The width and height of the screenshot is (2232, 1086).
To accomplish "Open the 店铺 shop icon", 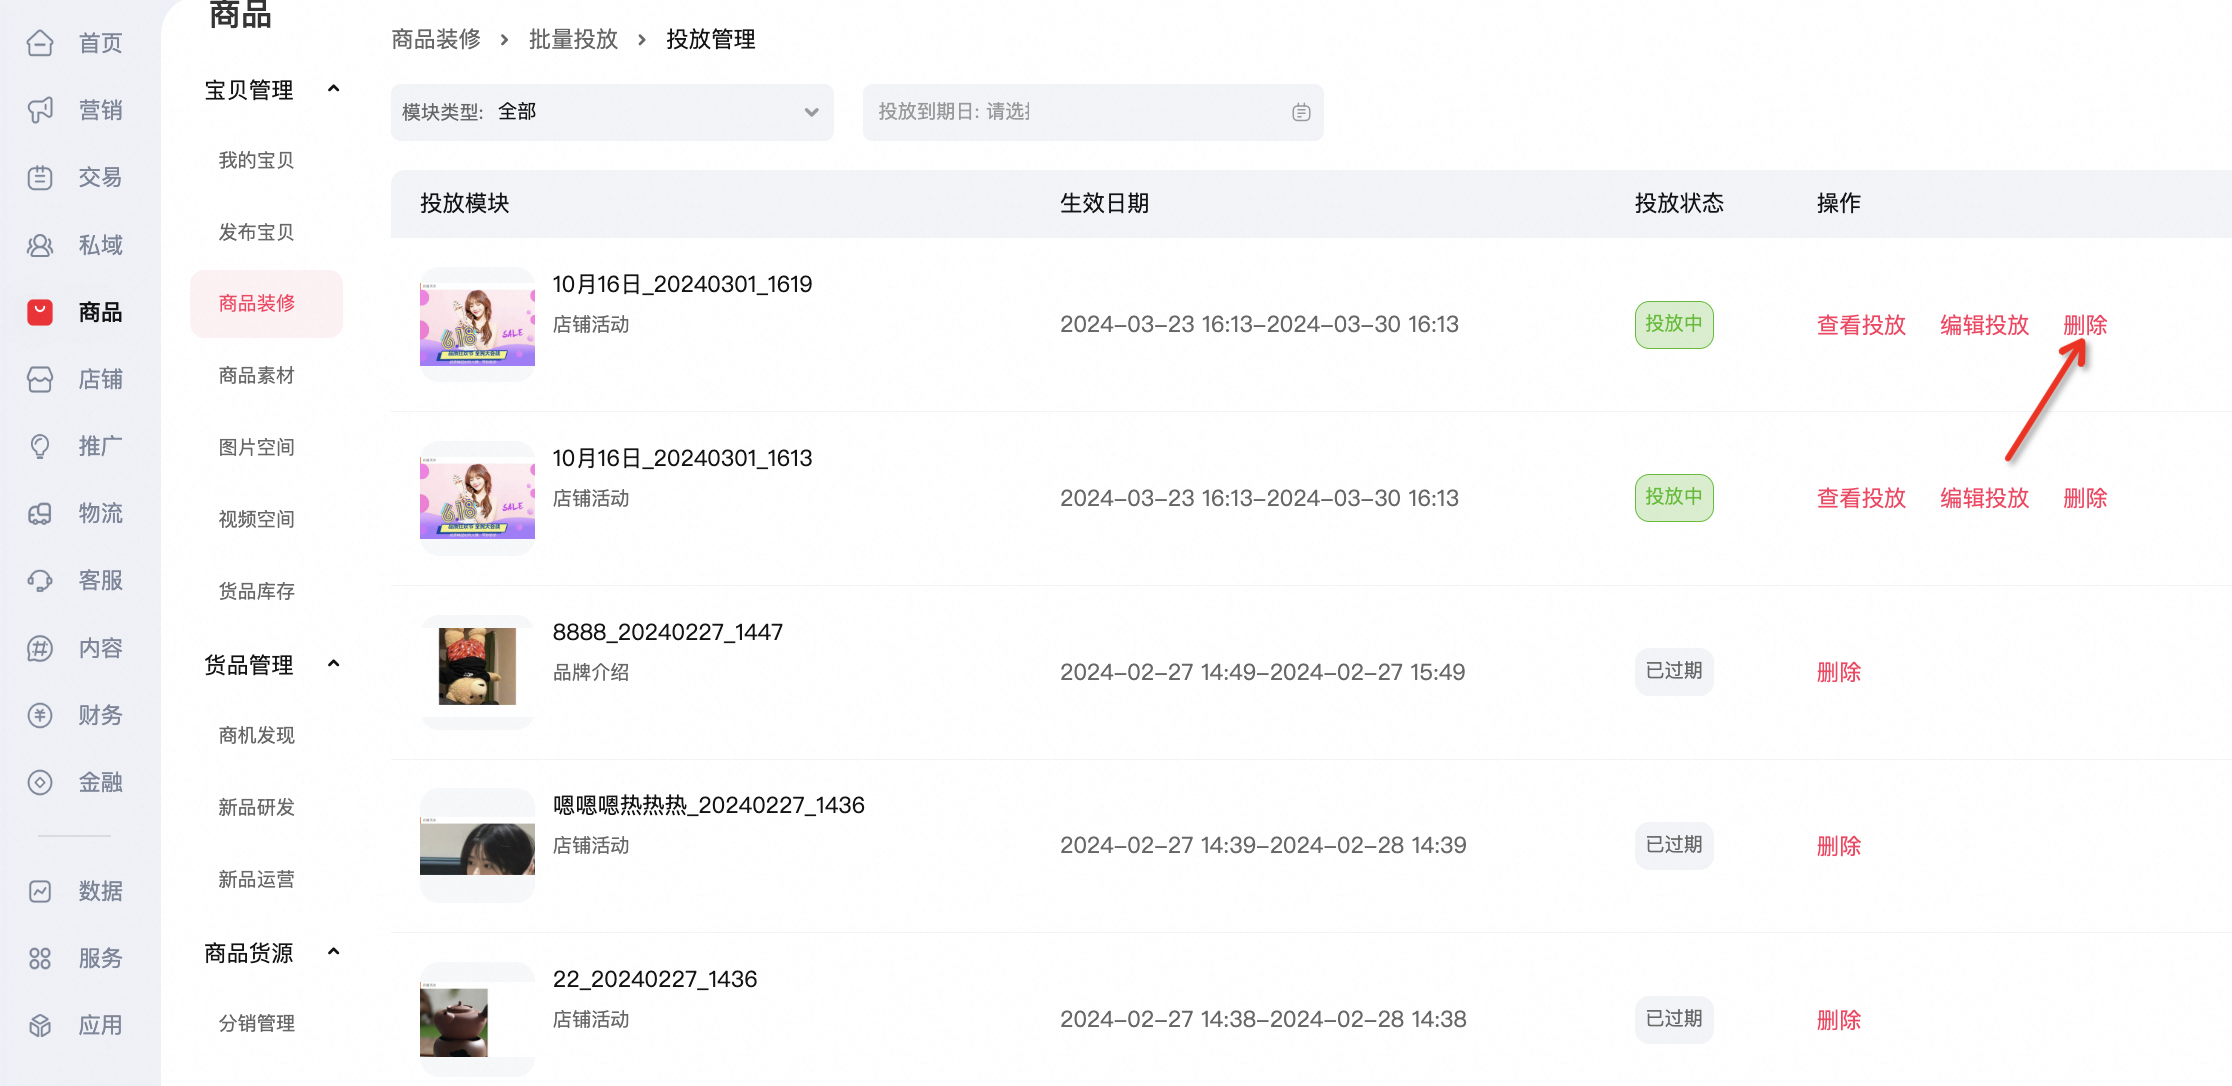I will coord(40,379).
